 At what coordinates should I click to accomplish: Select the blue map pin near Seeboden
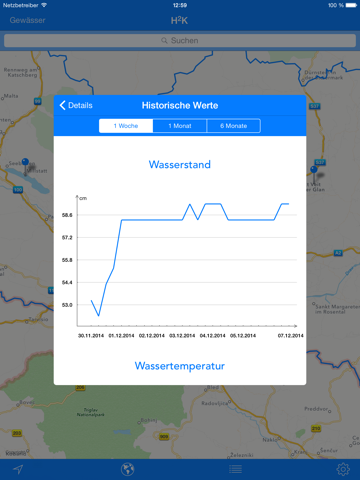(25, 162)
